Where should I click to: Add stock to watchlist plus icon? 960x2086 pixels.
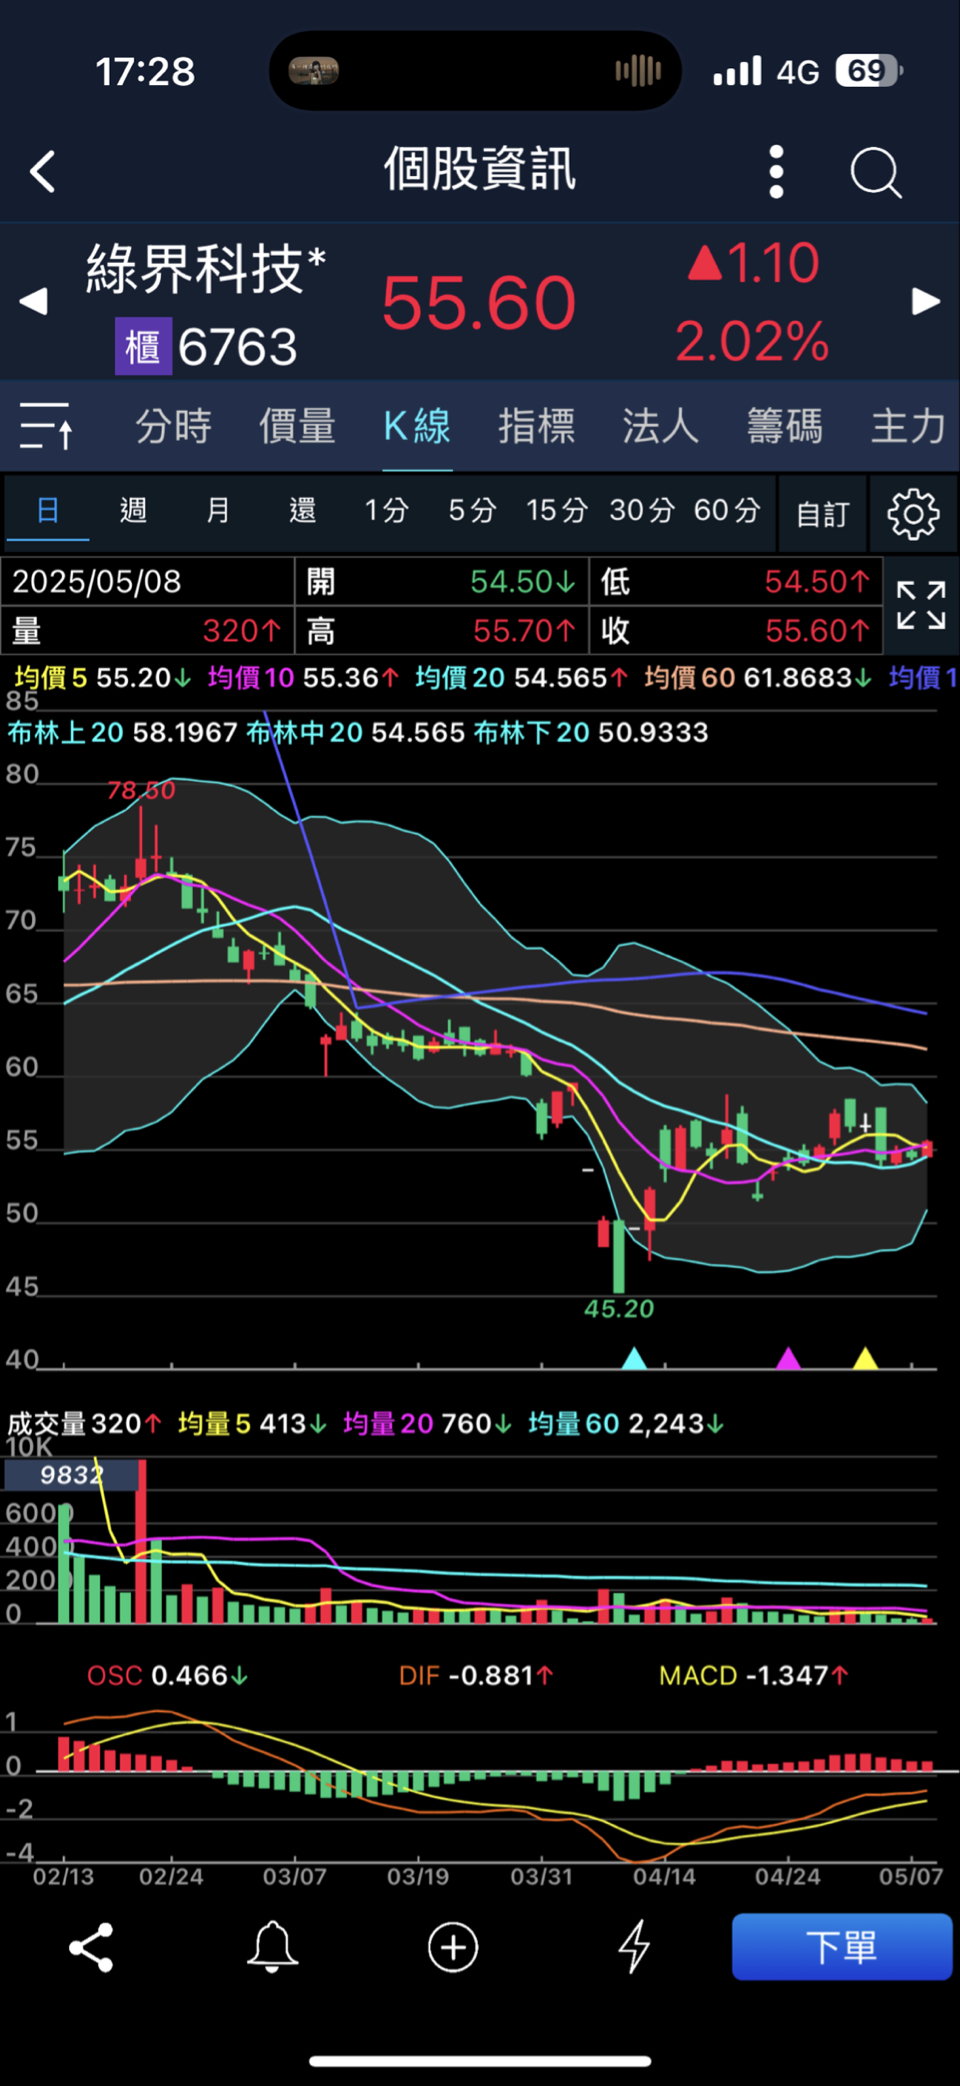453,1948
